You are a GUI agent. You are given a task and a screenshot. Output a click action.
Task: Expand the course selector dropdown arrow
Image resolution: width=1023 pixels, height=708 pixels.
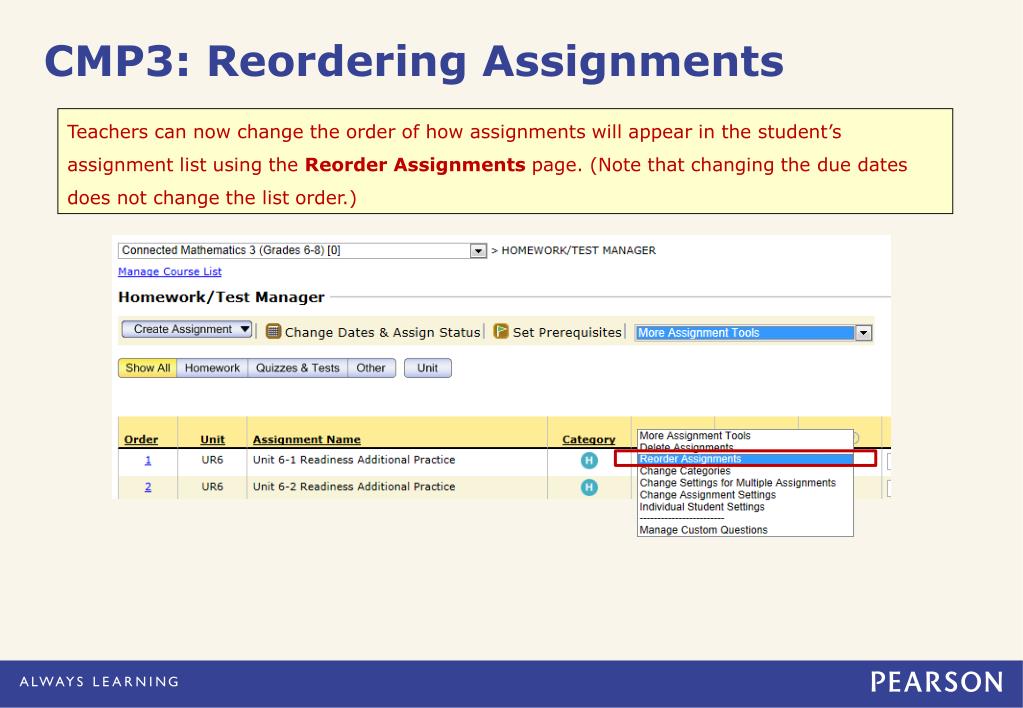pos(478,251)
